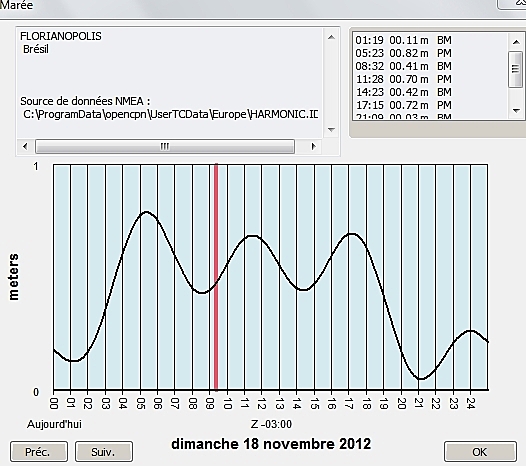
Task: Click the tide list vertical scrollbar thumb
Action: (516, 69)
